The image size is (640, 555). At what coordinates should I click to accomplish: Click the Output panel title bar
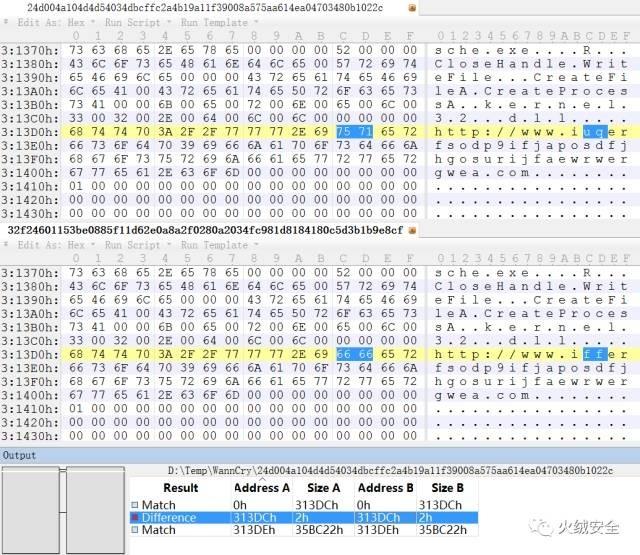tap(320, 455)
